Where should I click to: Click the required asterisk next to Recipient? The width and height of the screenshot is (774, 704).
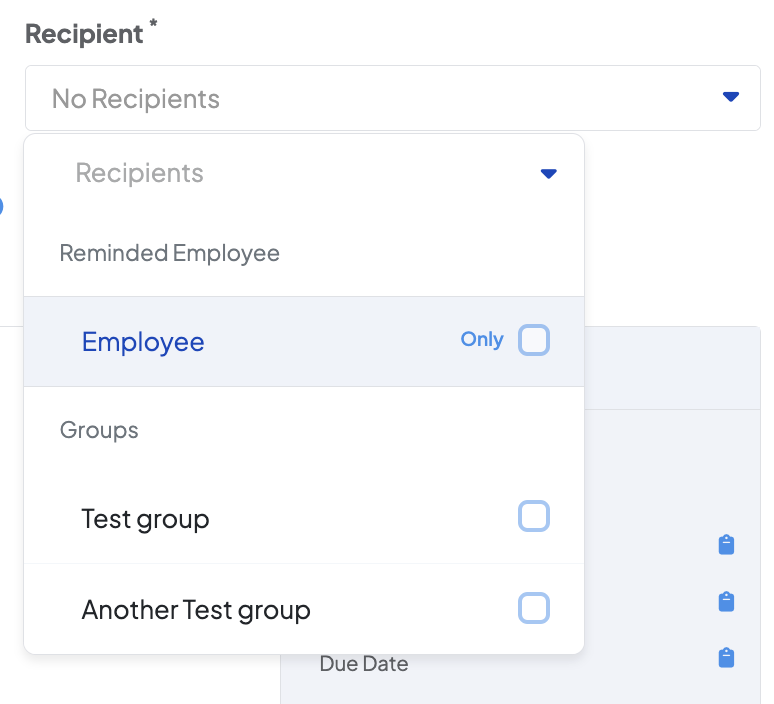tap(153, 26)
